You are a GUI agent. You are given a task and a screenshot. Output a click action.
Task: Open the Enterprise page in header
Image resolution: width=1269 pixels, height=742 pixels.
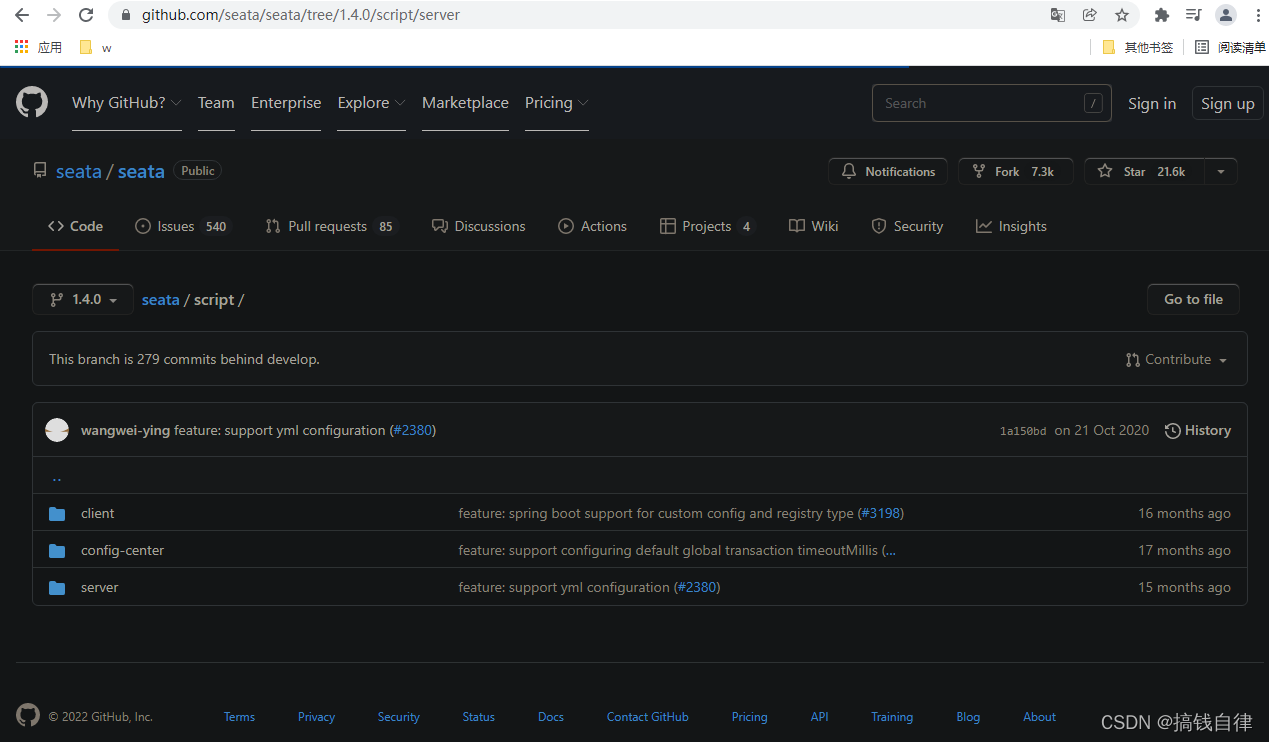[x=286, y=103]
